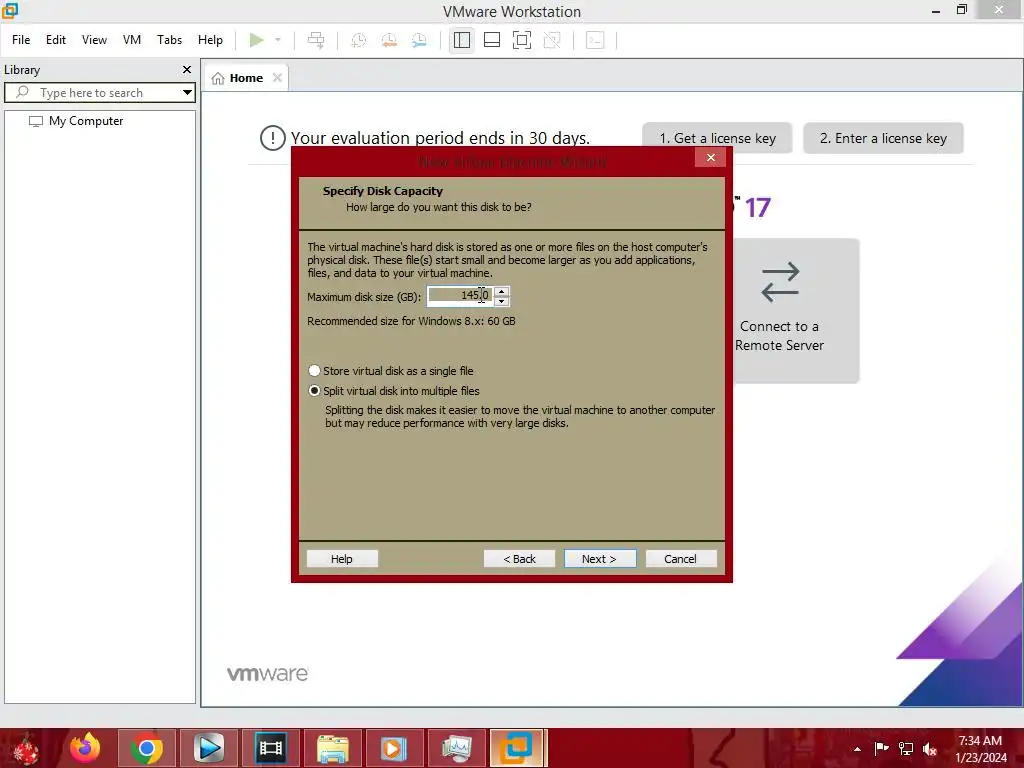Click the VMware Workstation title bar app icon
The image size is (1024, 768).
pyautogui.click(x=10, y=10)
